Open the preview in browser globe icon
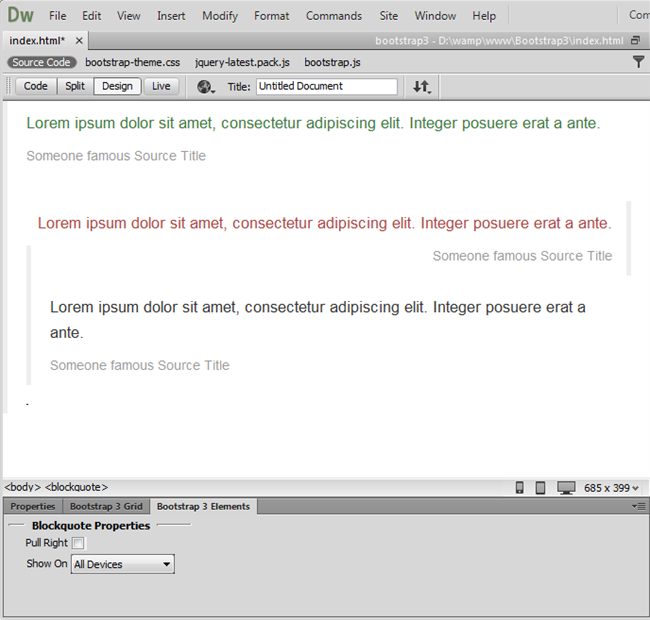This screenshot has width=650, height=620. (x=205, y=87)
